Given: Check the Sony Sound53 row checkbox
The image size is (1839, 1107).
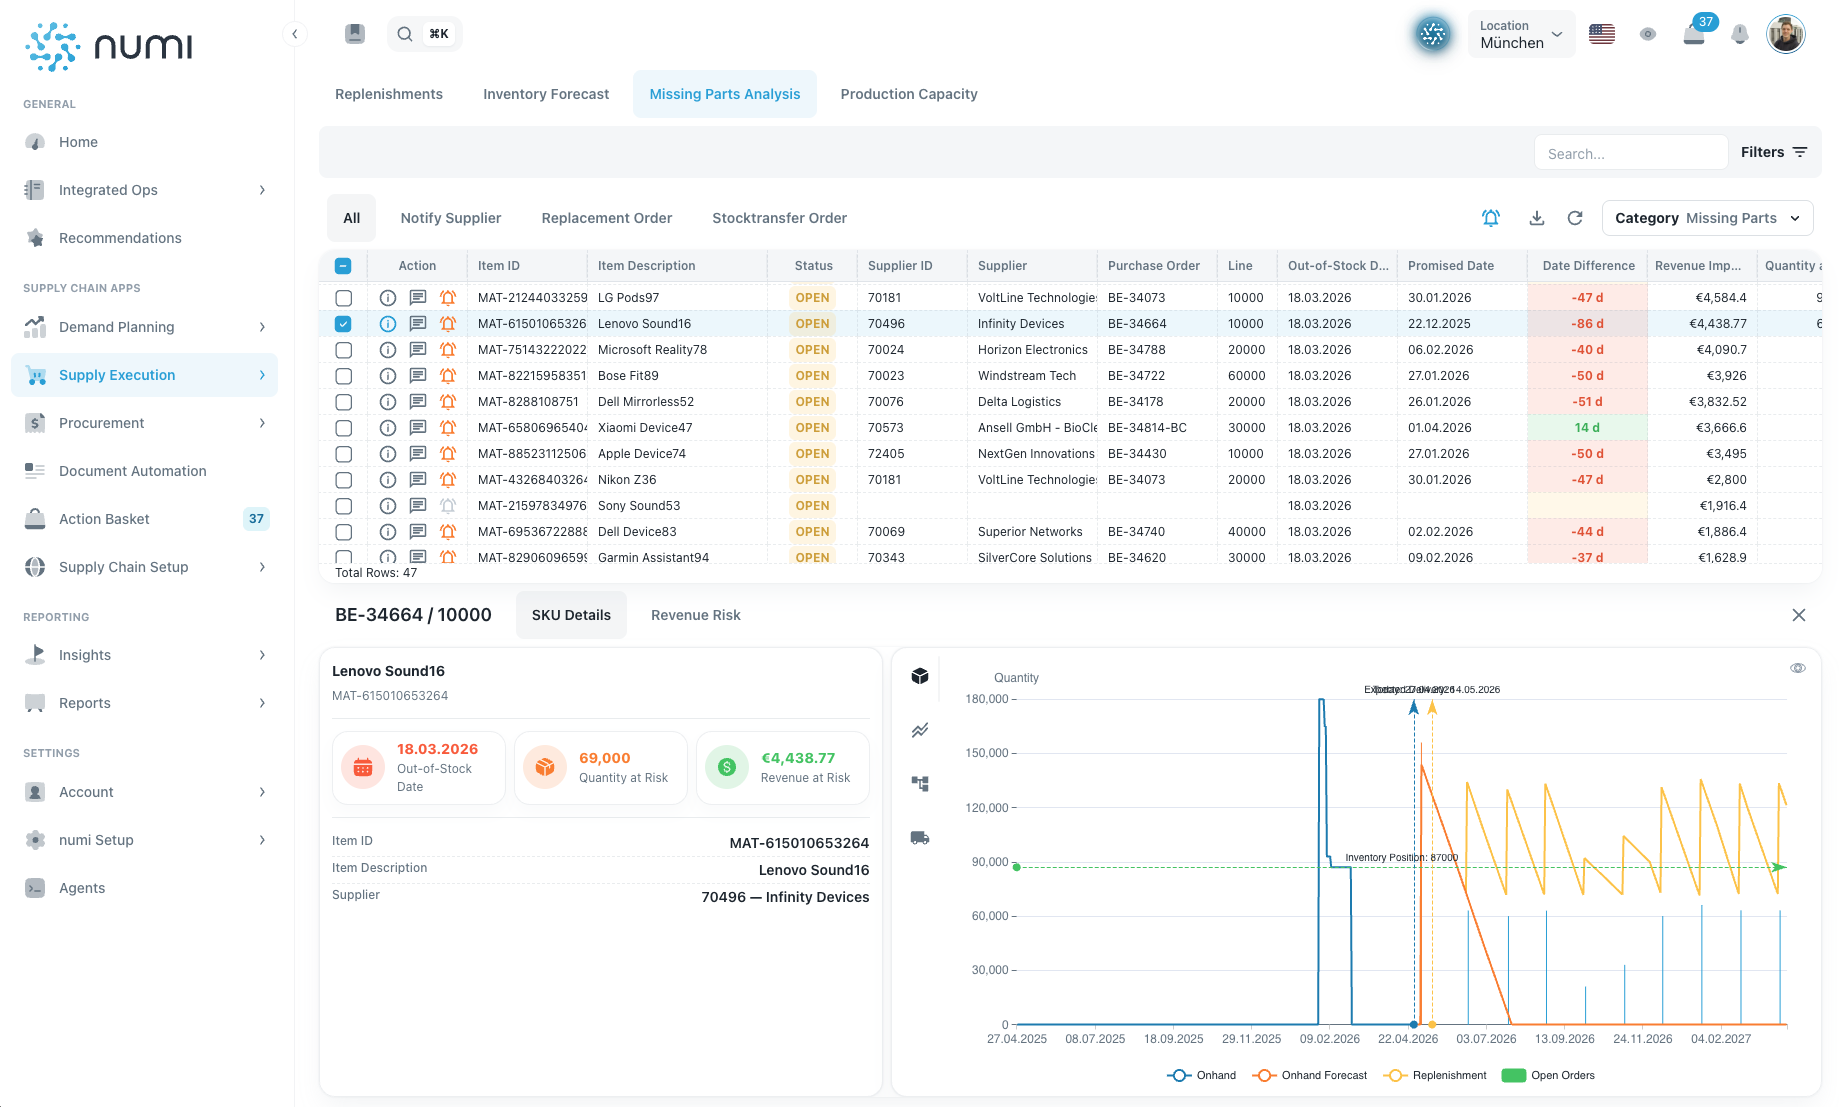Looking at the screenshot, I should click(343, 506).
